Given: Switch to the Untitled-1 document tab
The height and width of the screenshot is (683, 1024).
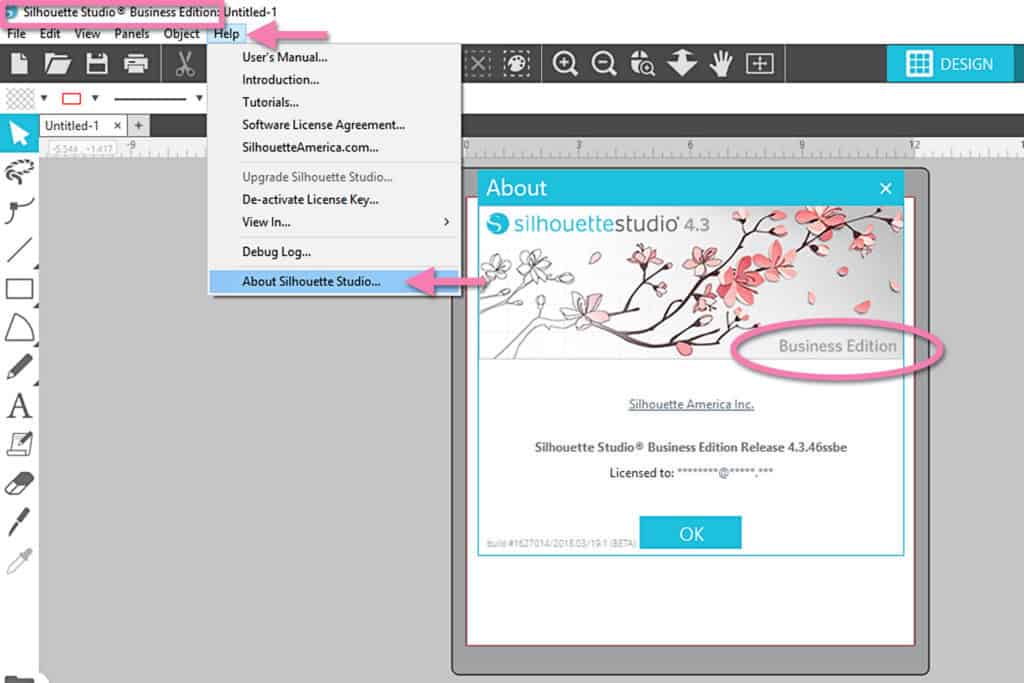Looking at the screenshot, I should (72, 125).
